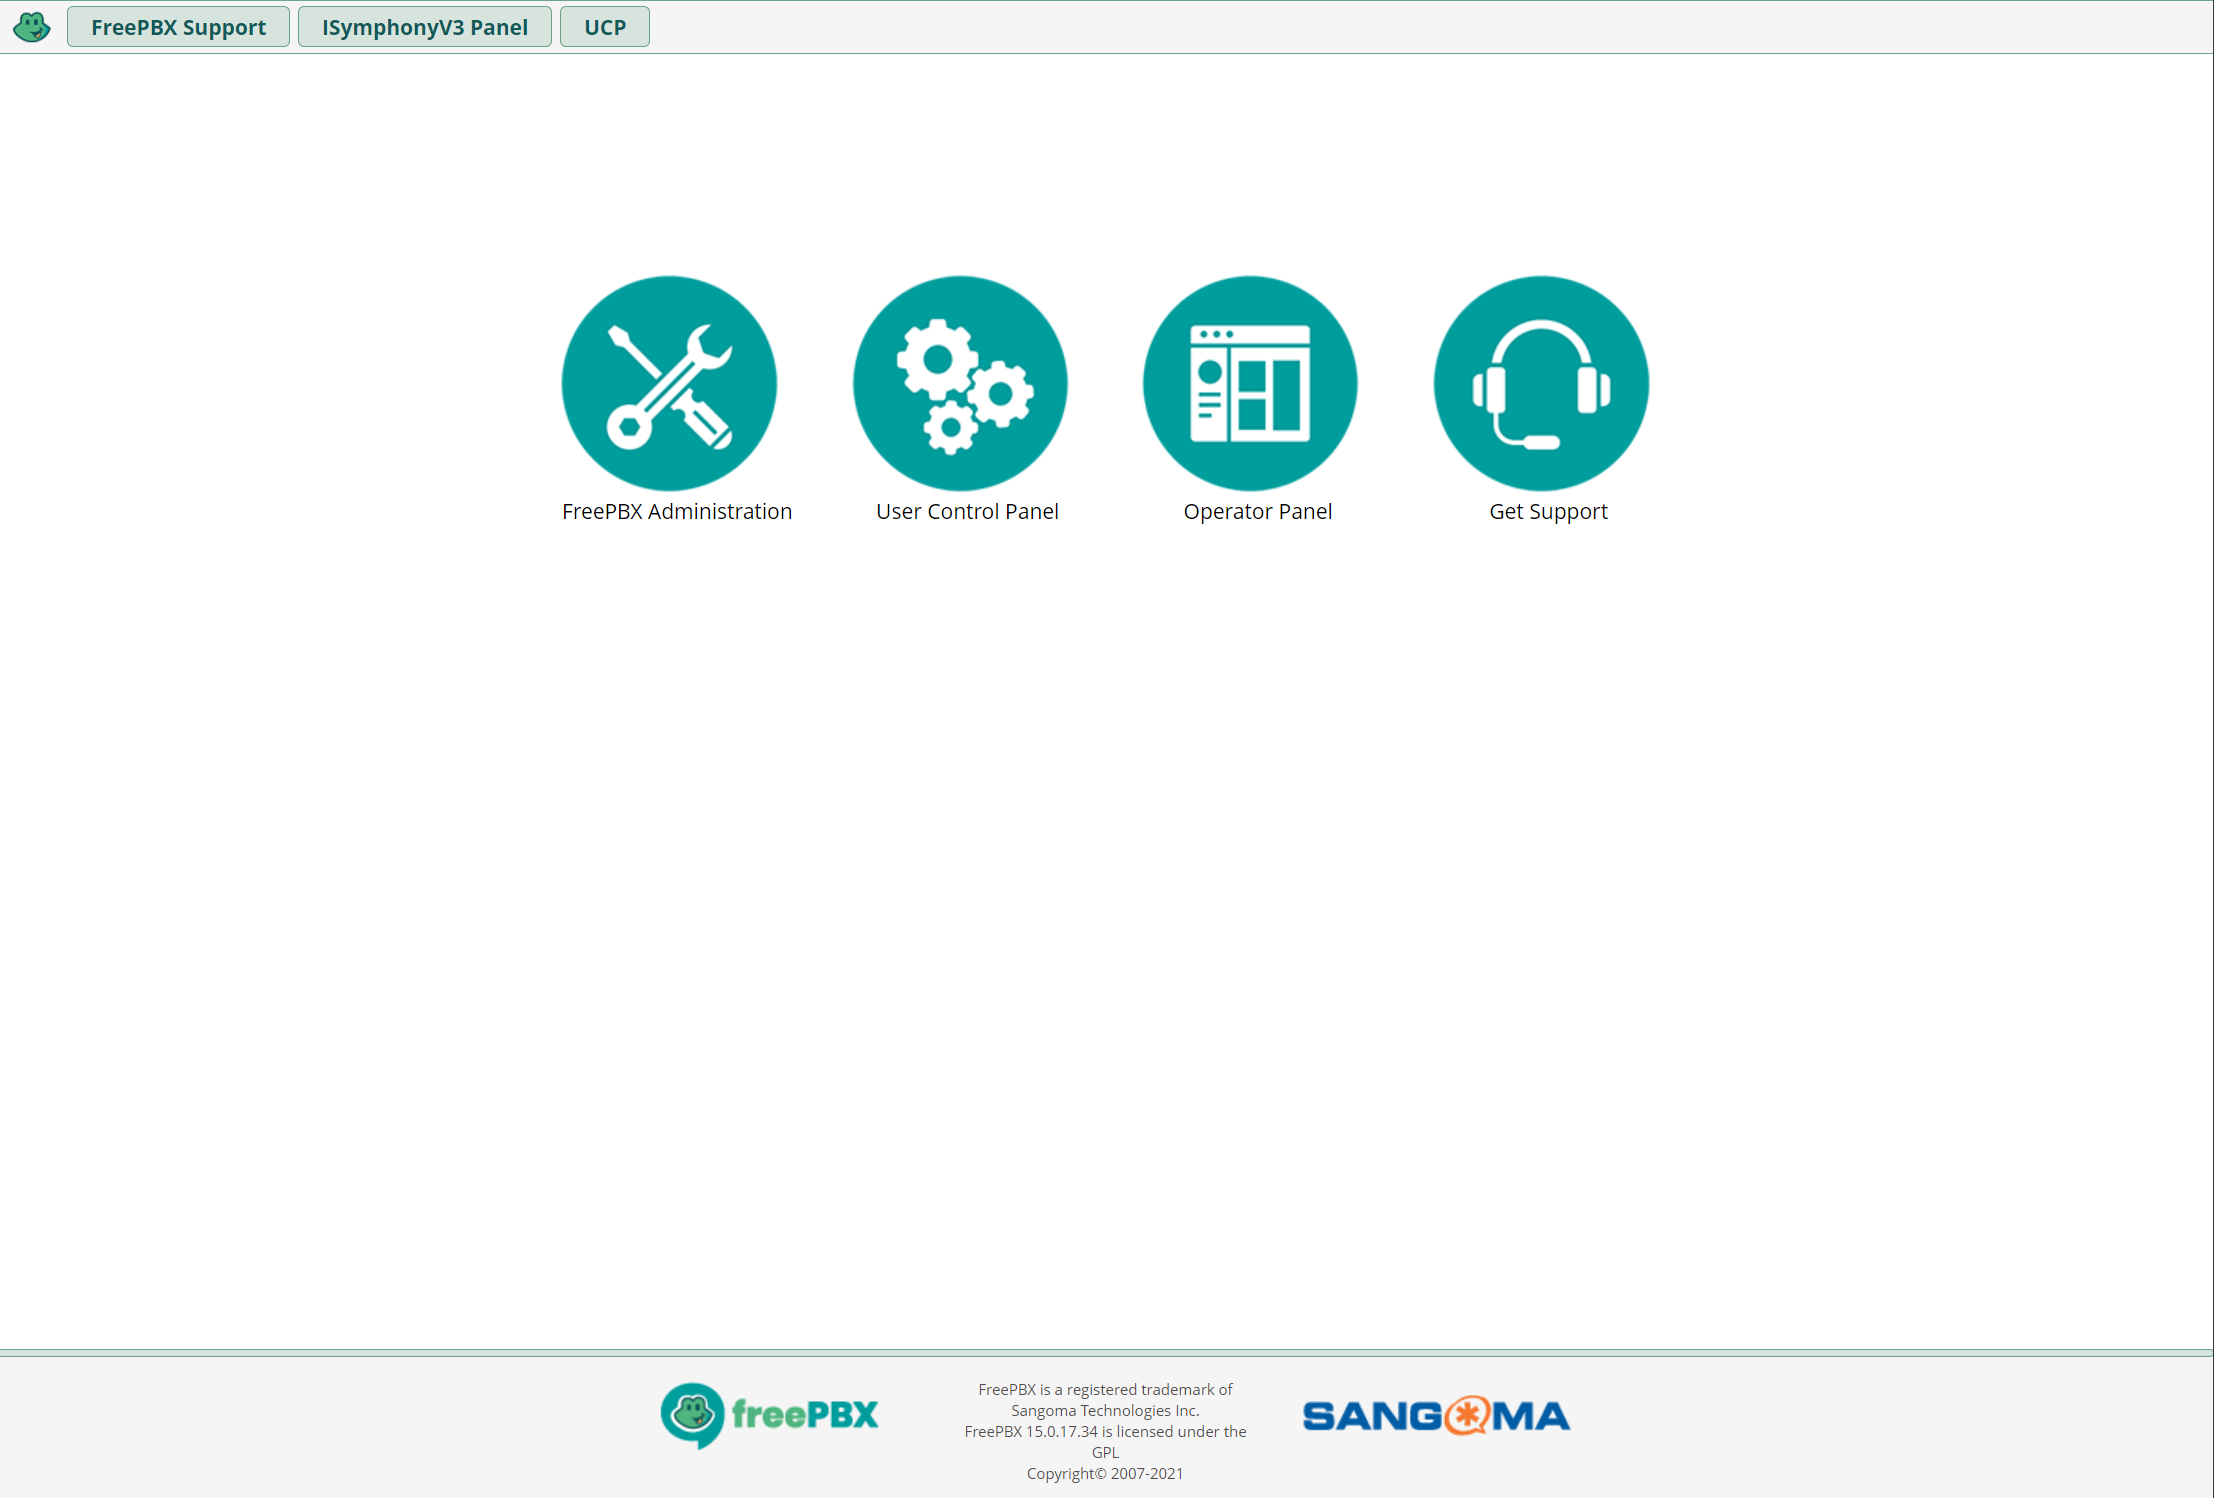
Task: Click the registered trademark footer text
Action: (1105, 1389)
